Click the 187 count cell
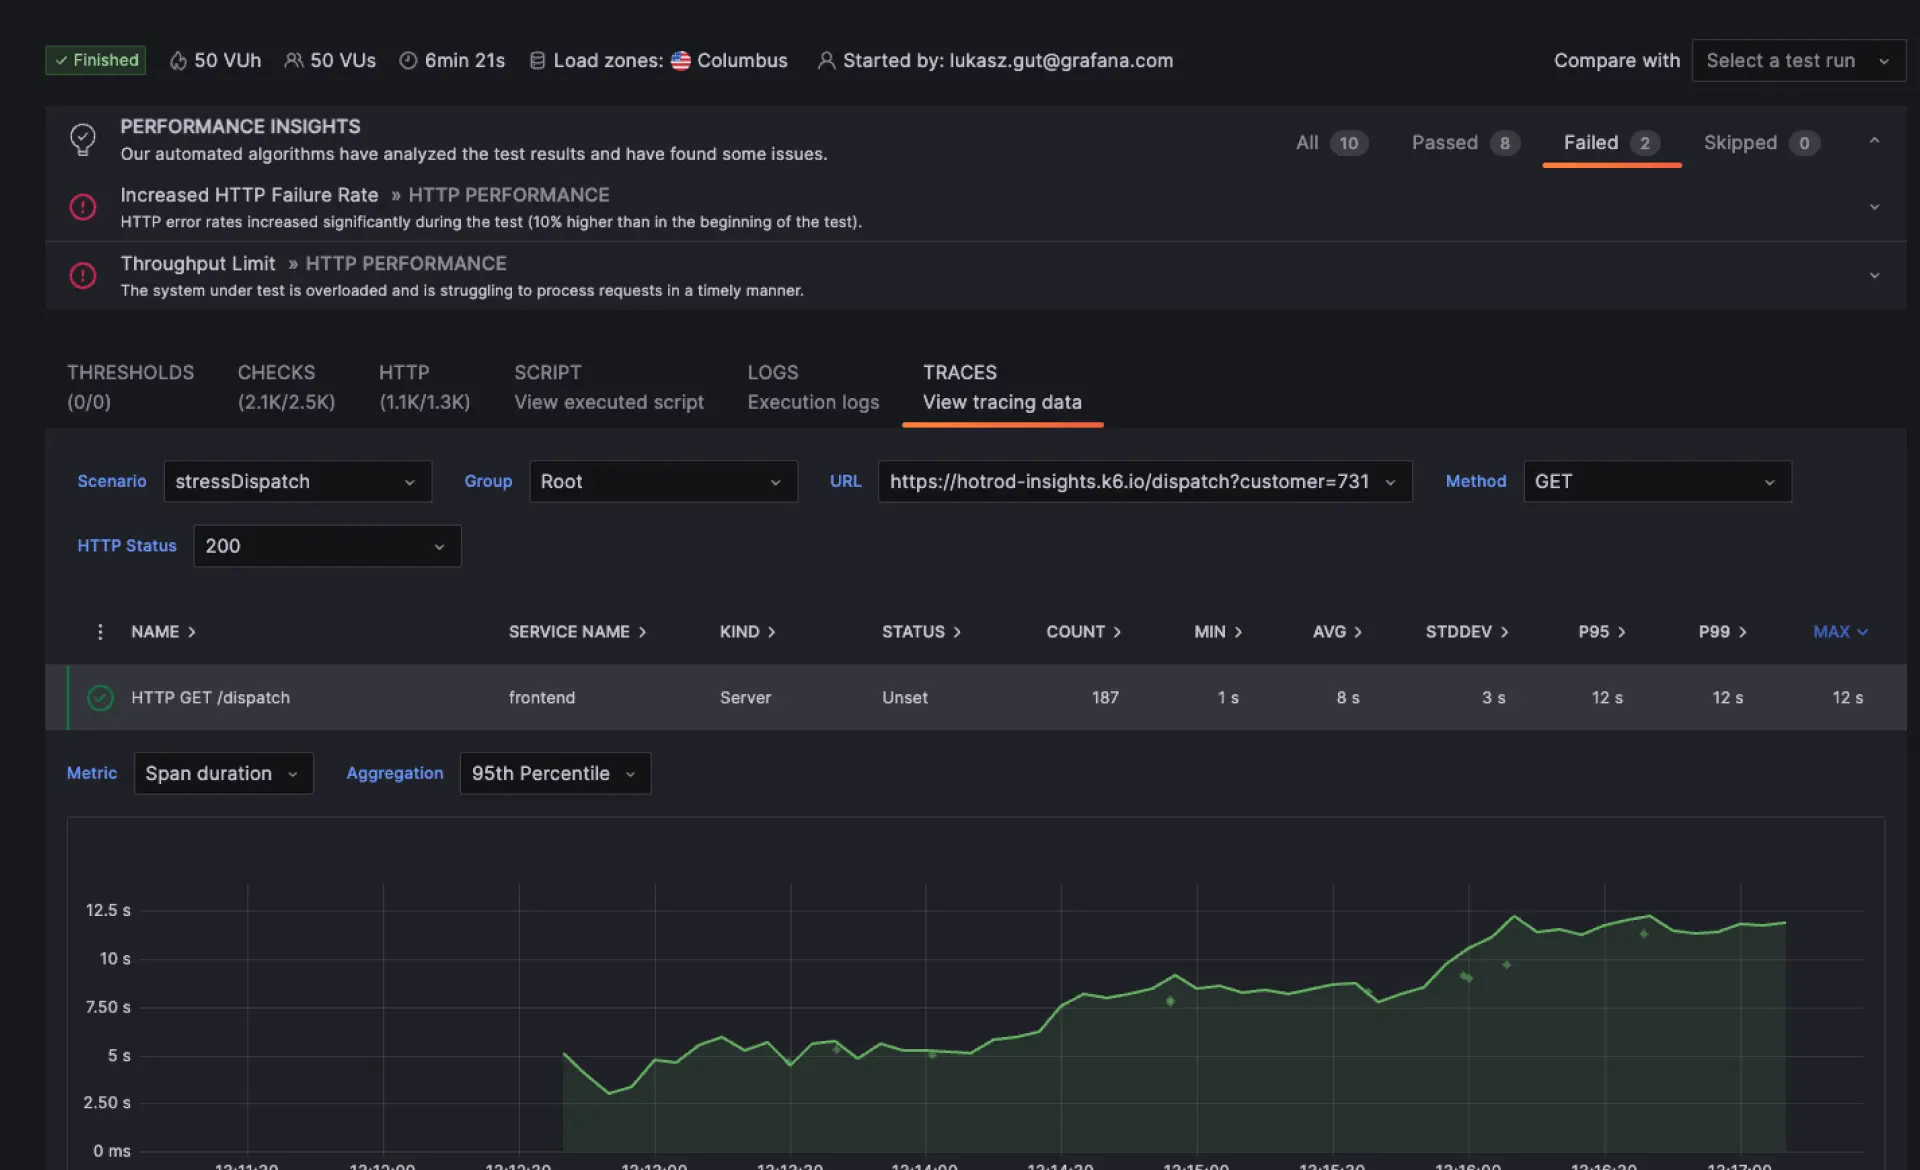This screenshot has width=1920, height=1170. pyautogui.click(x=1105, y=698)
